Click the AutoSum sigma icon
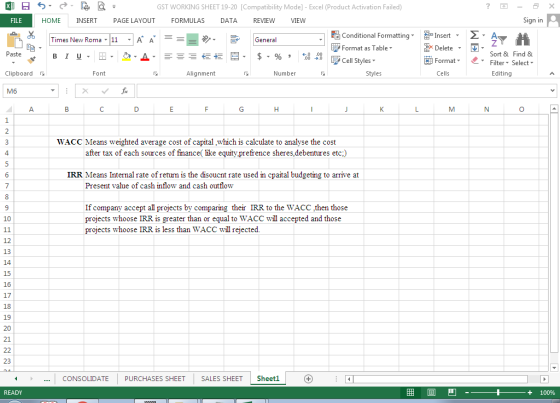 coord(474,35)
